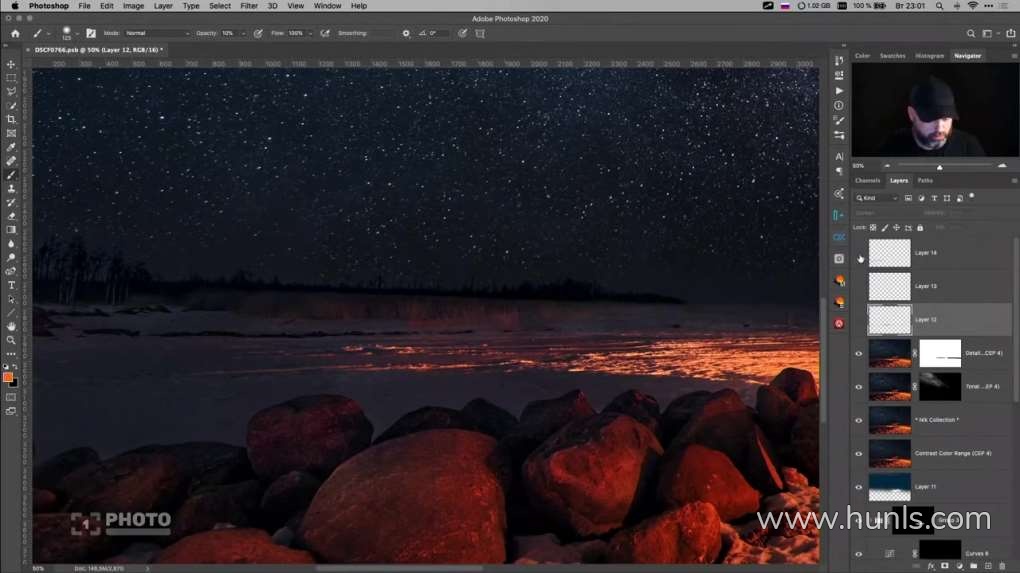This screenshot has width=1020, height=573.
Task: Open the brush Mode dropdown
Action: pyautogui.click(x=157, y=33)
